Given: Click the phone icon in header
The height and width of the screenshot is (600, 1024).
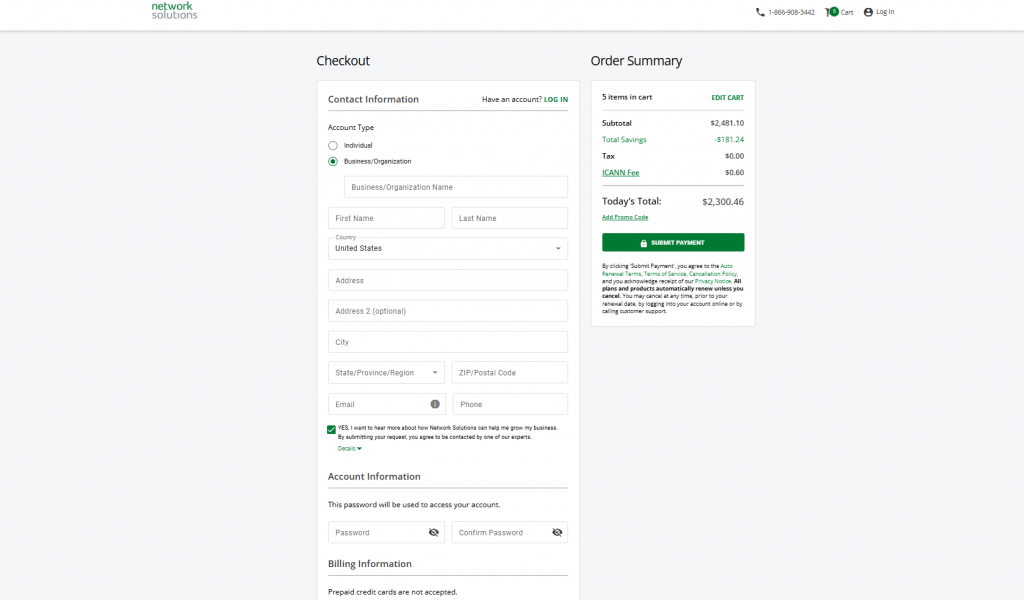Looking at the screenshot, I should (760, 12).
